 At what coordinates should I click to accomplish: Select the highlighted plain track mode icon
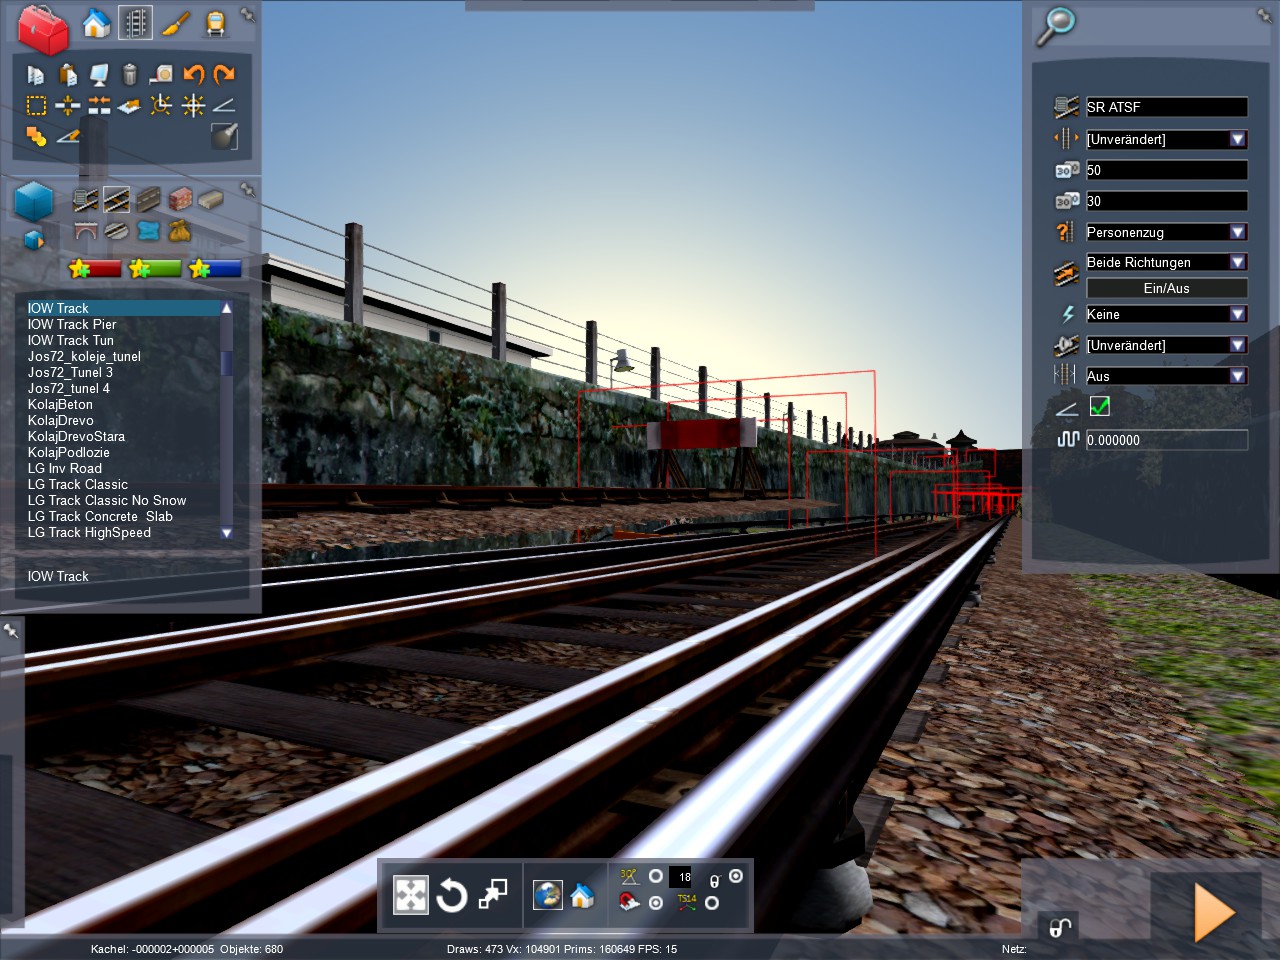point(117,200)
